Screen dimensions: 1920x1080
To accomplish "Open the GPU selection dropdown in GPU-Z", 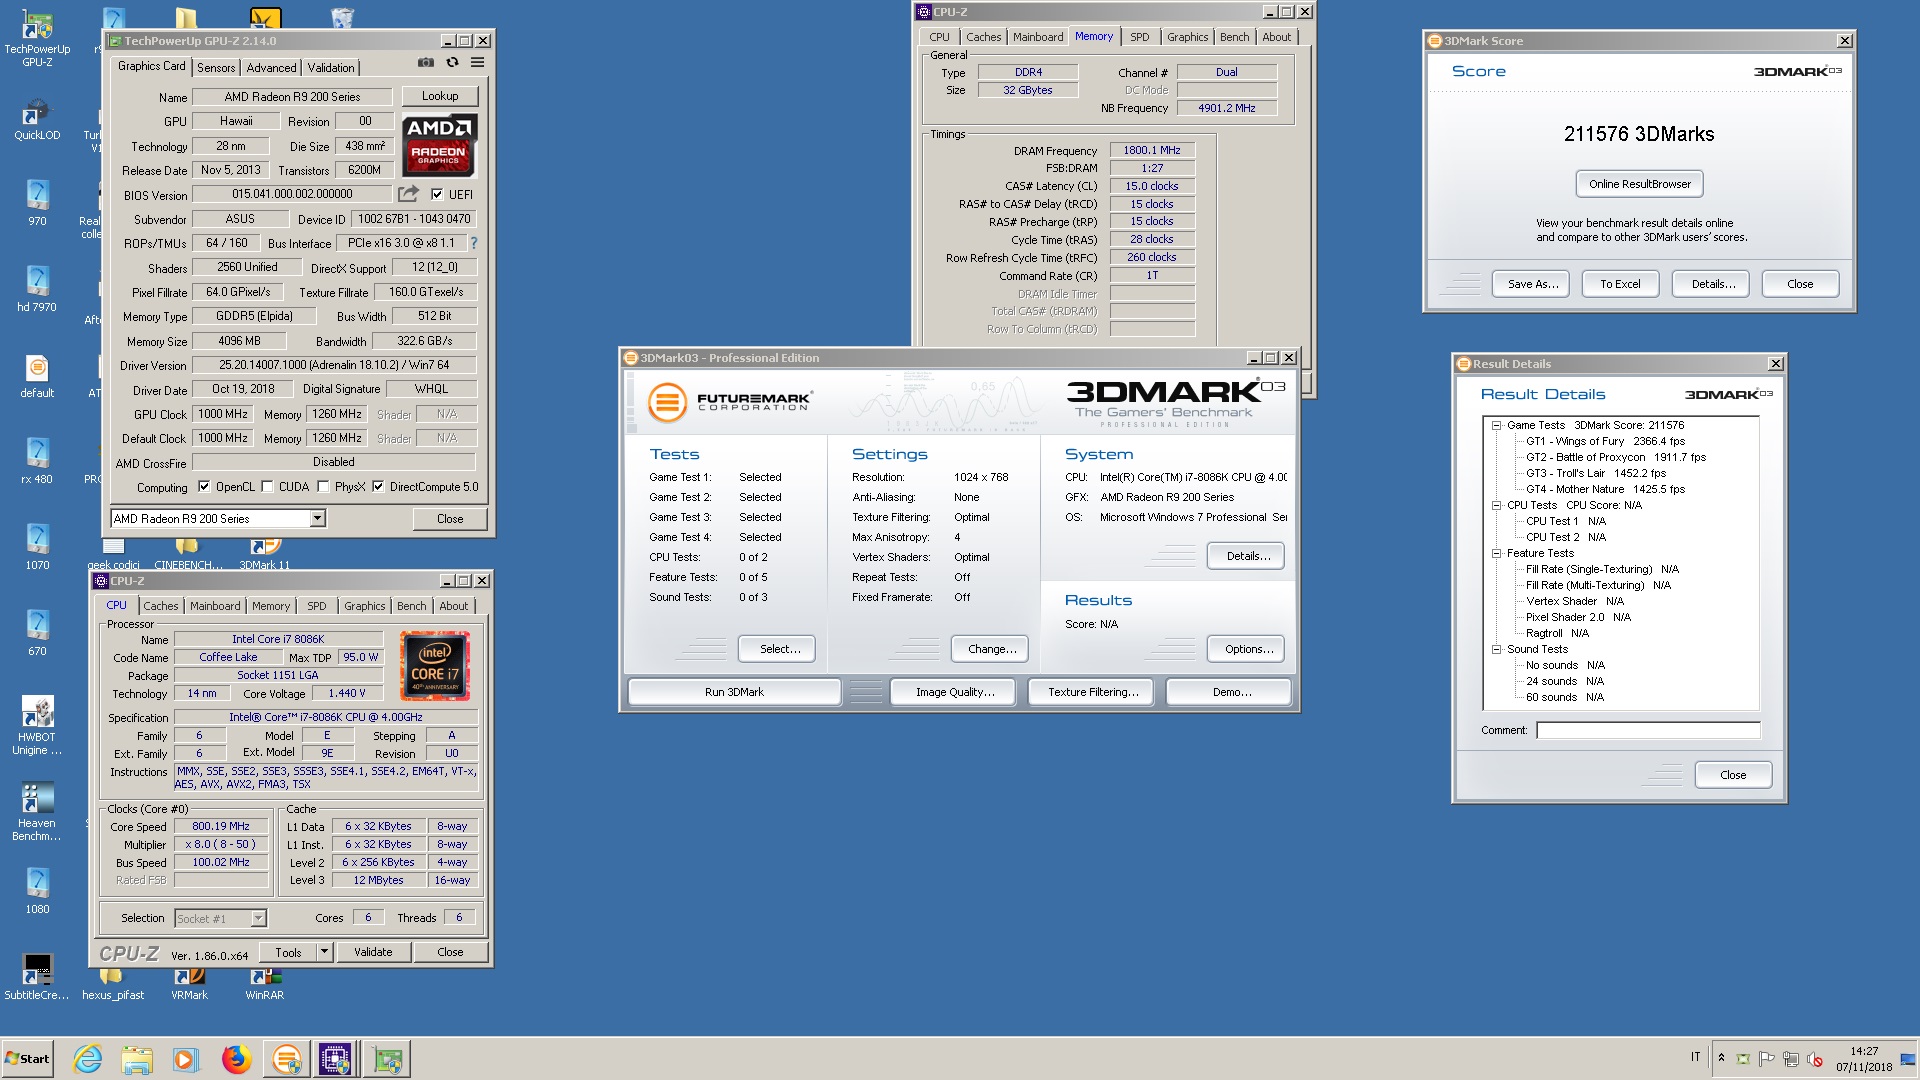I will click(x=317, y=518).
